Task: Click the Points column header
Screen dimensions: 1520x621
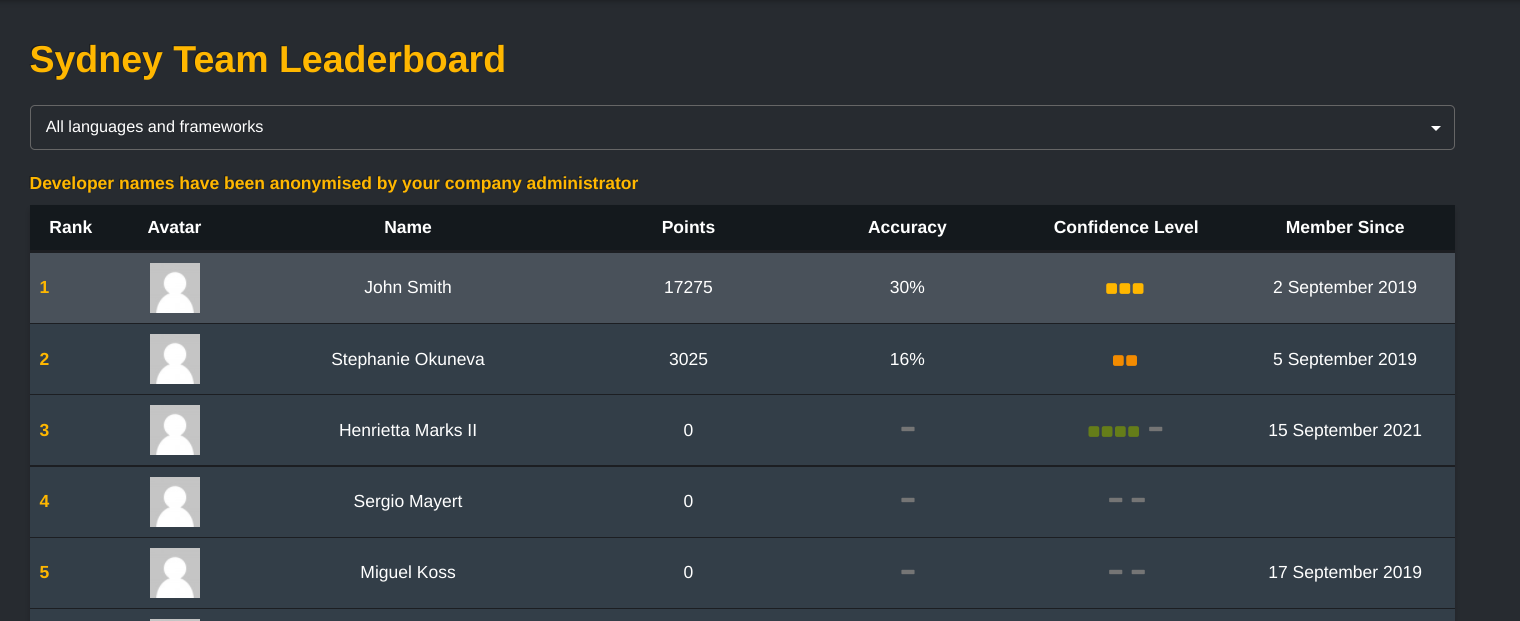Action: (688, 227)
